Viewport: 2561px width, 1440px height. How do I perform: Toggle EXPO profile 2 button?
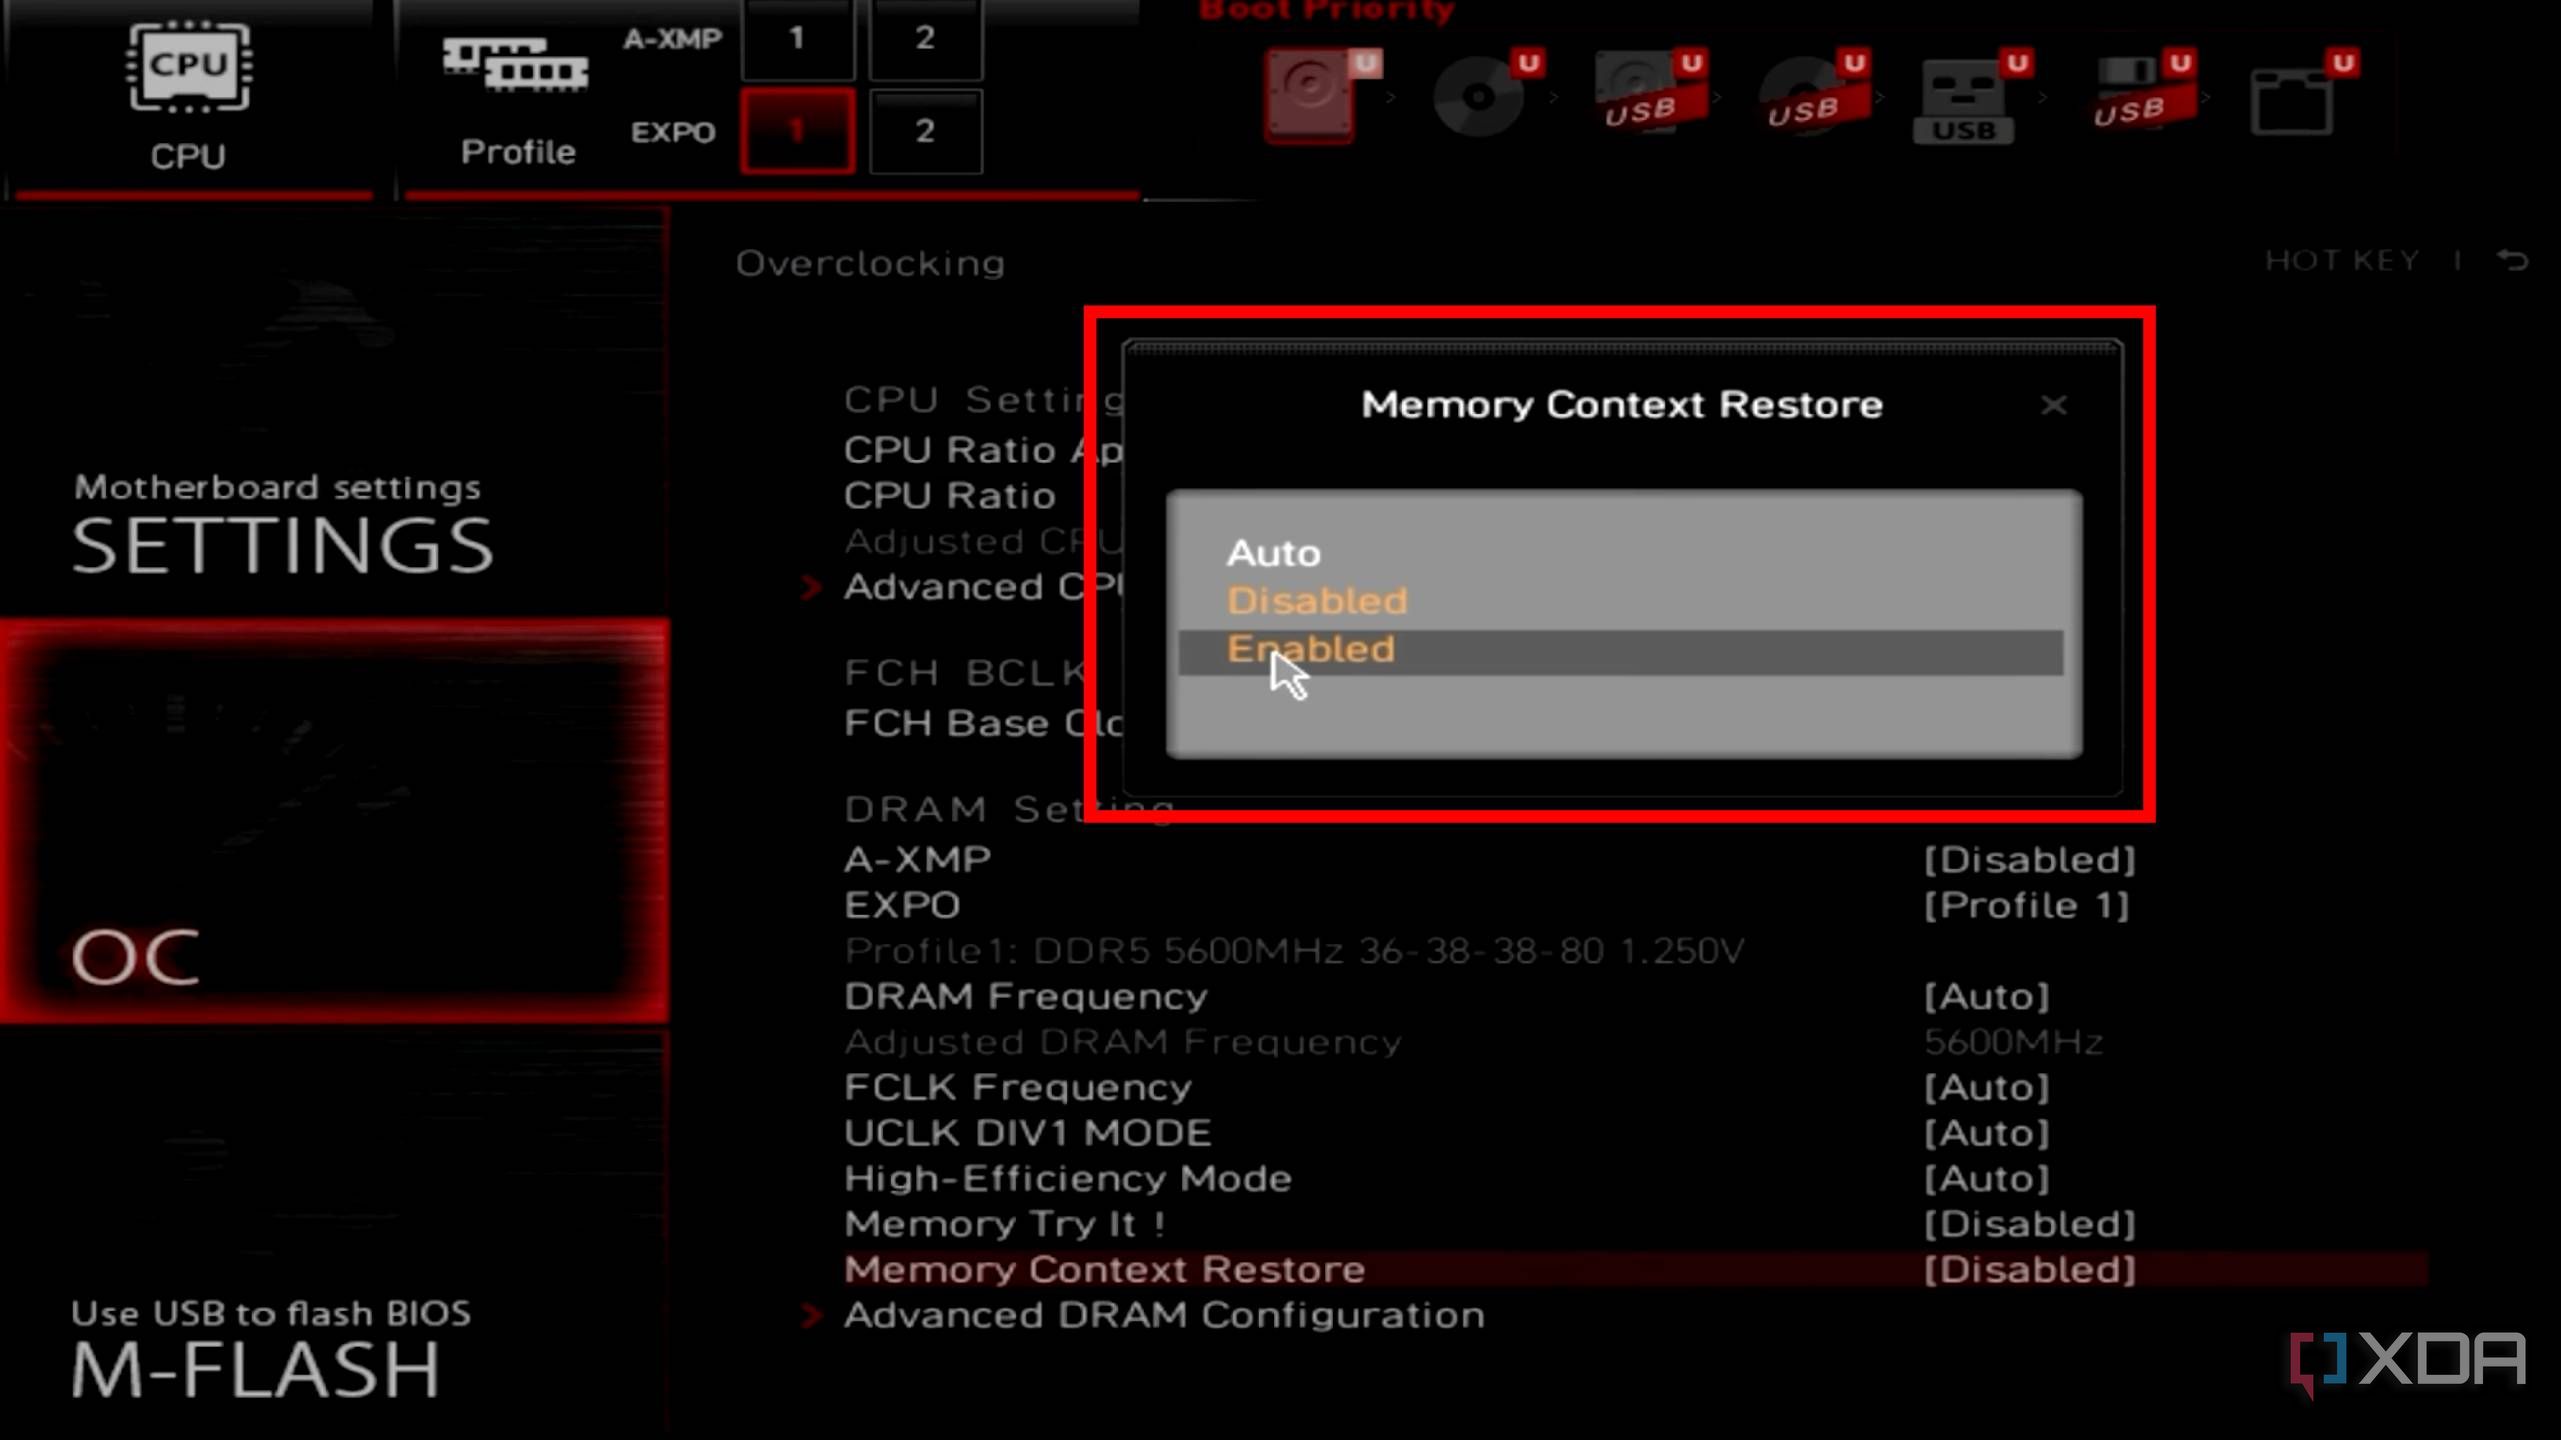pyautogui.click(x=925, y=131)
